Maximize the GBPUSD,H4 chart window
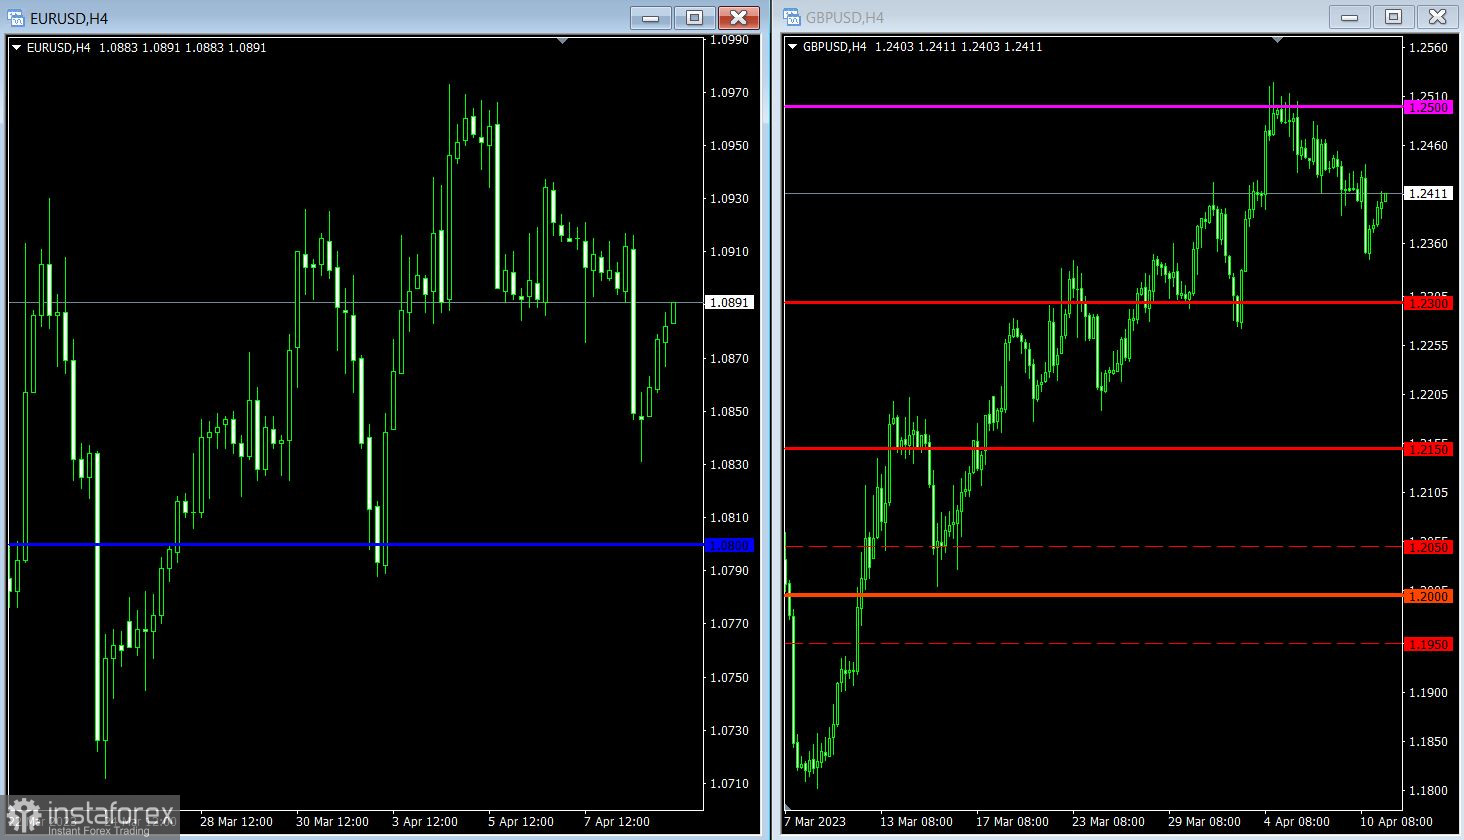This screenshot has height=840, width=1464. 1393,16
